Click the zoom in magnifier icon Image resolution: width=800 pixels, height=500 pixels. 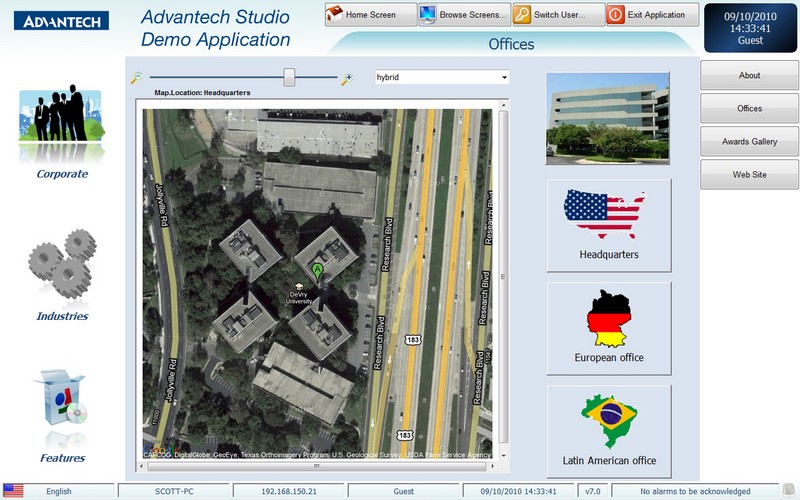click(x=347, y=79)
